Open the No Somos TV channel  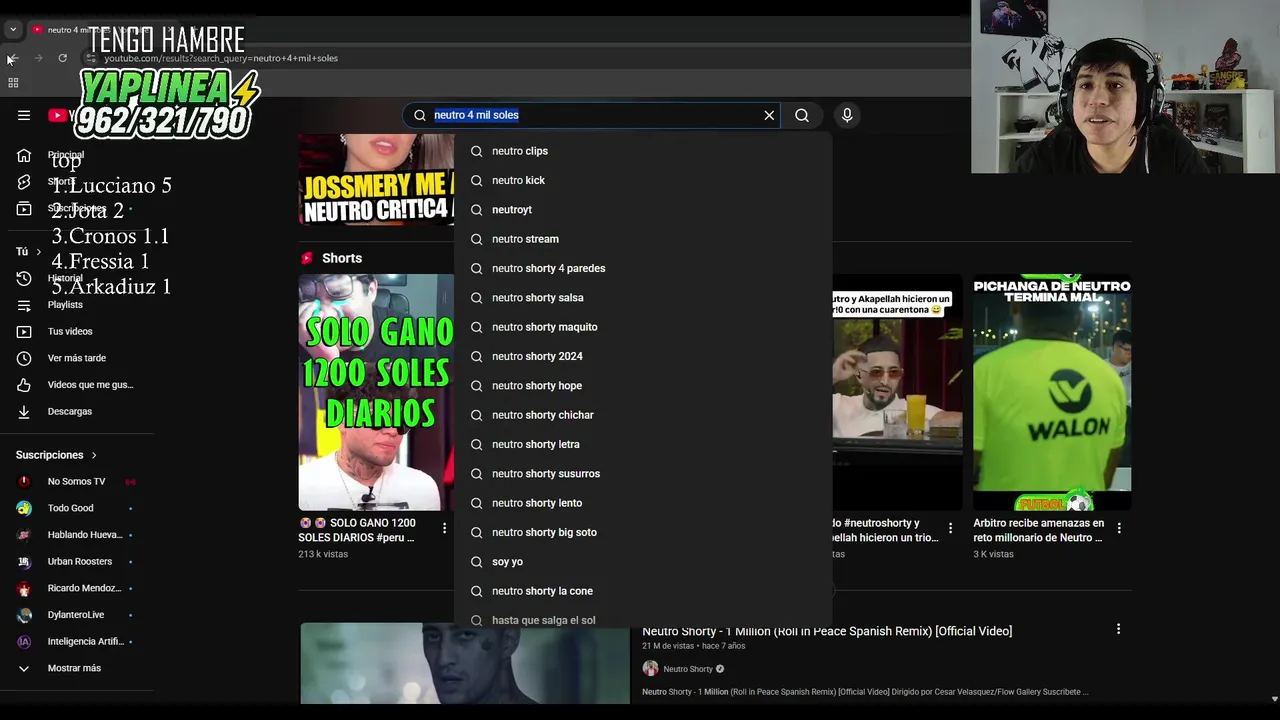(x=76, y=481)
